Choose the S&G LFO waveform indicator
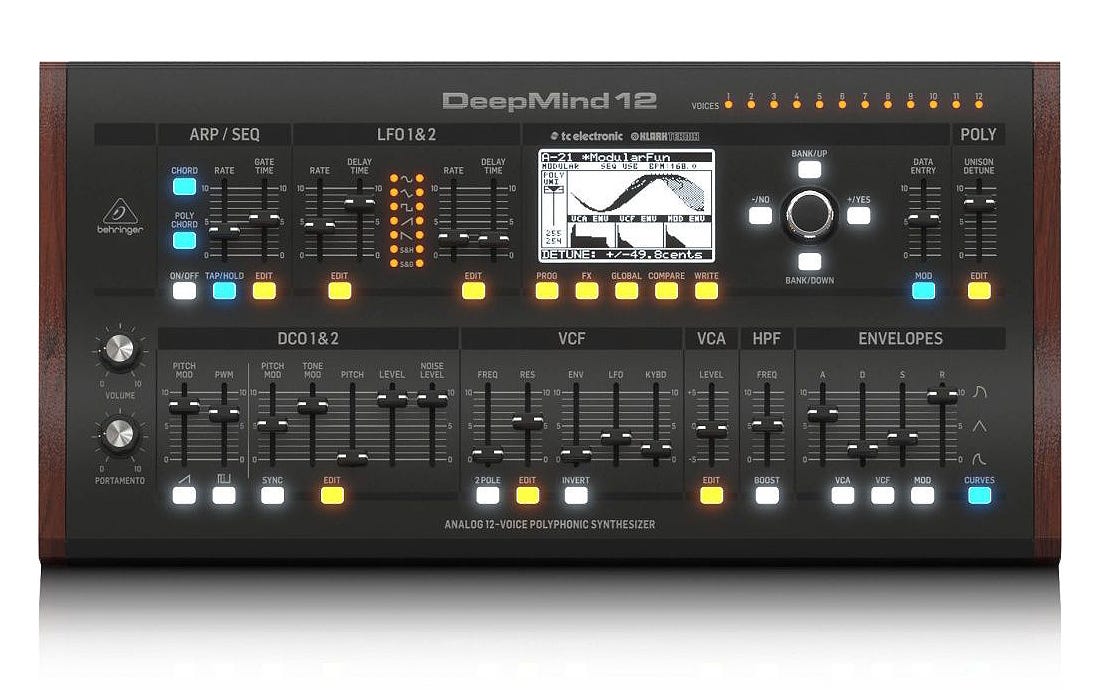The height and width of the screenshot is (690, 1100). (x=407, y=261)
